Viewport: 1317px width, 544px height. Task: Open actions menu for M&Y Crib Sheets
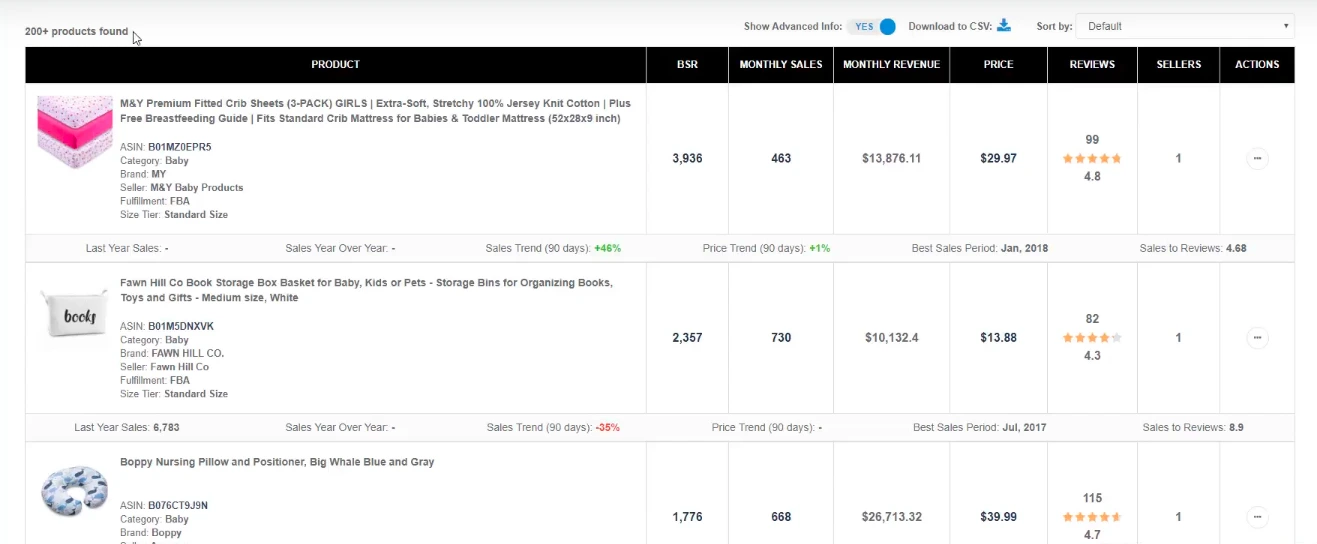tap(1257, 158)
